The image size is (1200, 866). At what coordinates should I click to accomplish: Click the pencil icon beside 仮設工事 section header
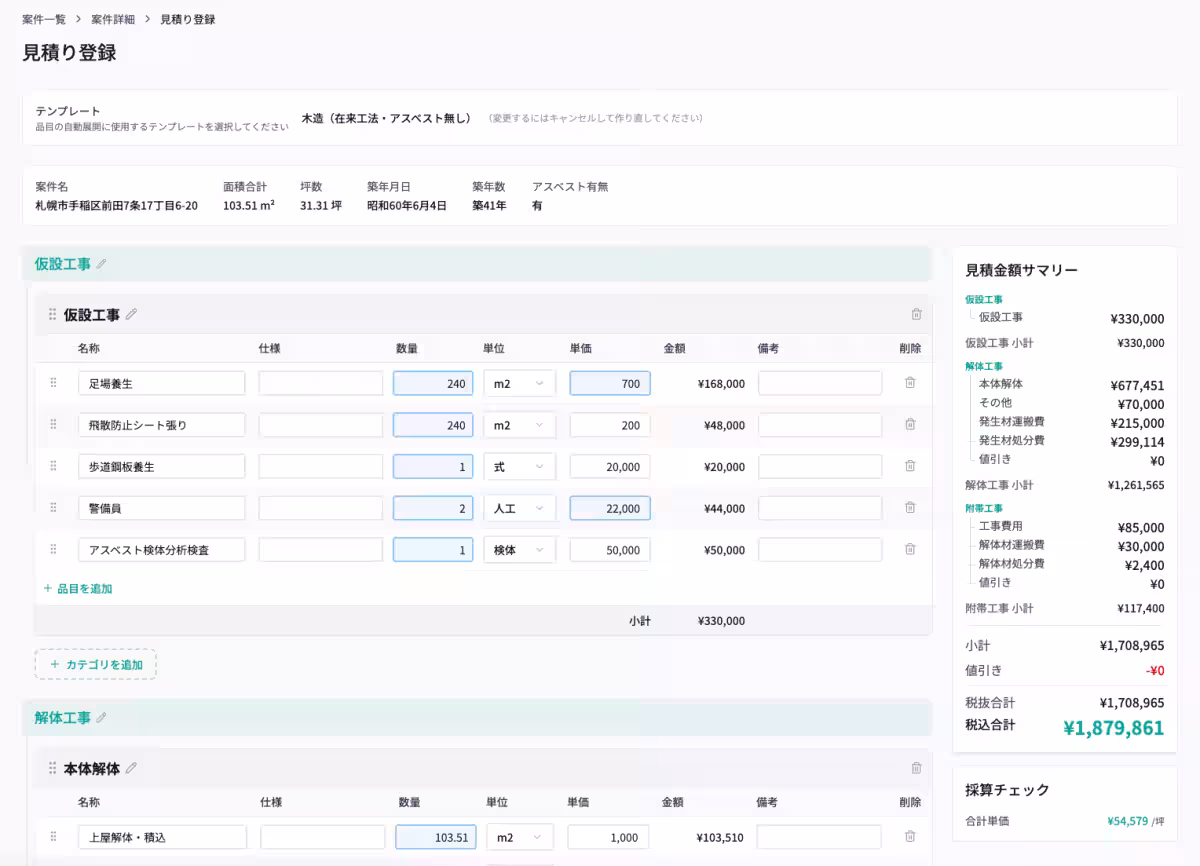click(x=101, y=264)
